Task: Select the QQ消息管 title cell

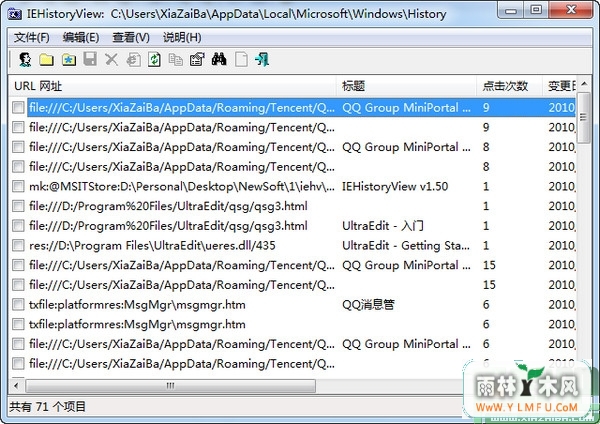Action: (x=368, y=305)
